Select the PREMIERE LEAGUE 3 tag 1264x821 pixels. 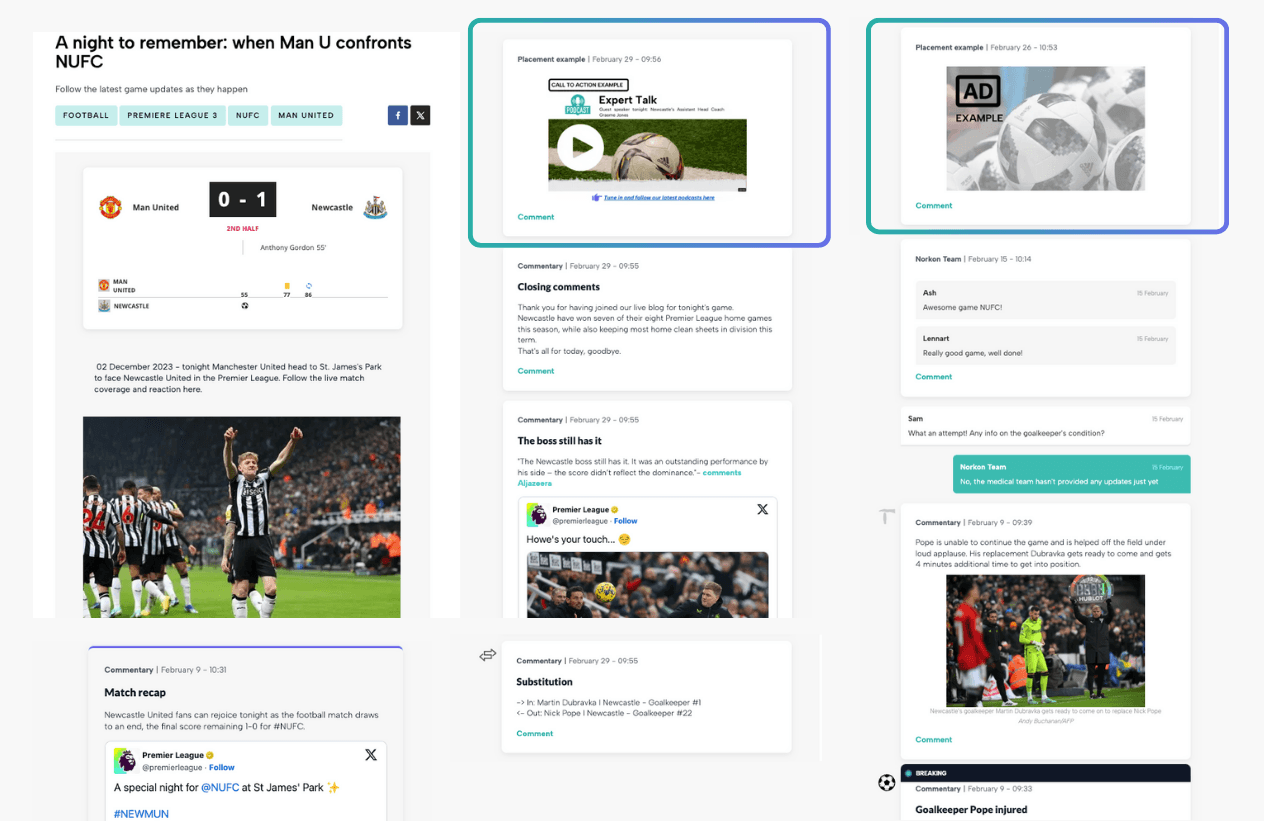tap(172, 115)
